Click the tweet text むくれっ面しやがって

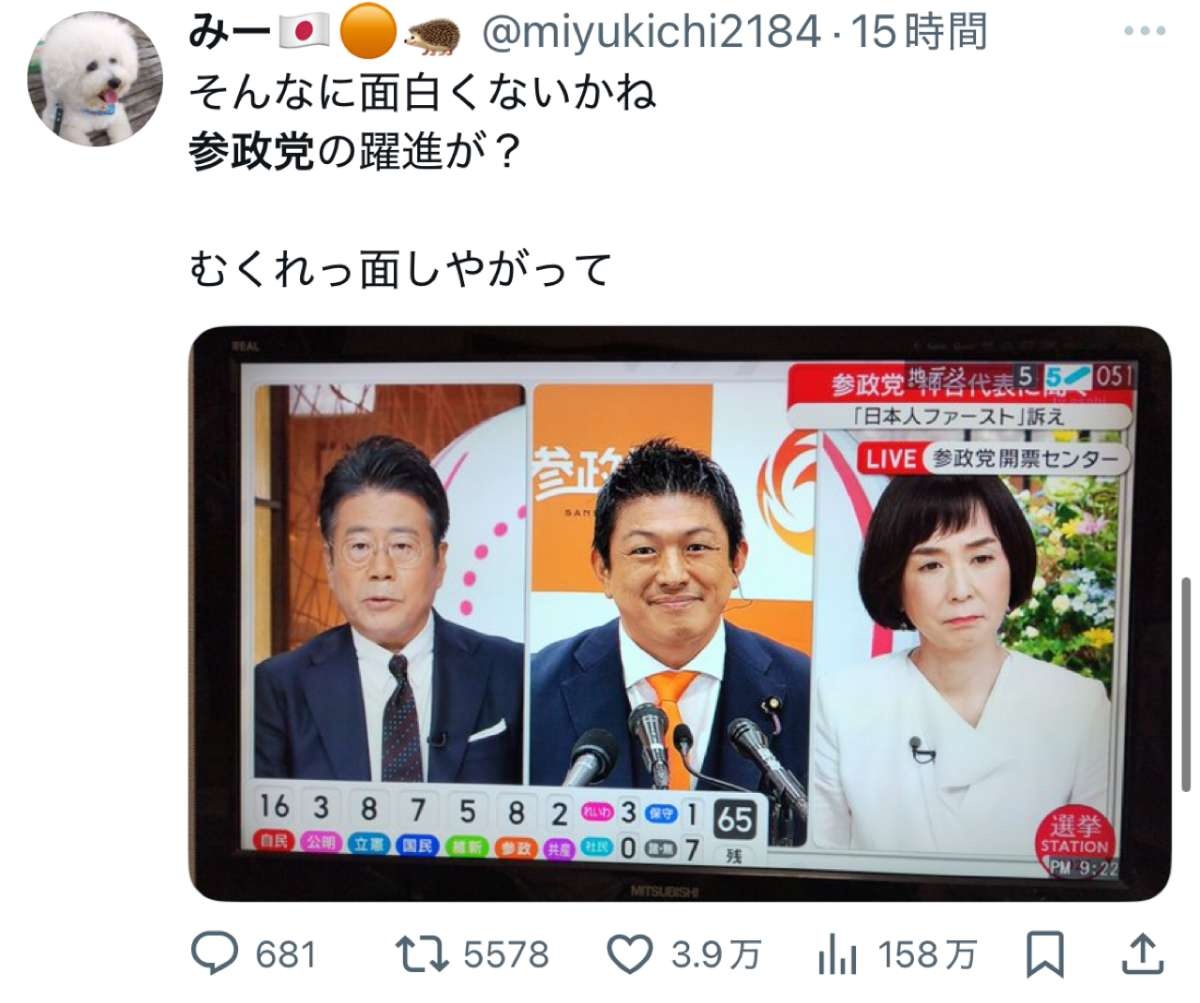pyautogui.click(x=399, y=268)
